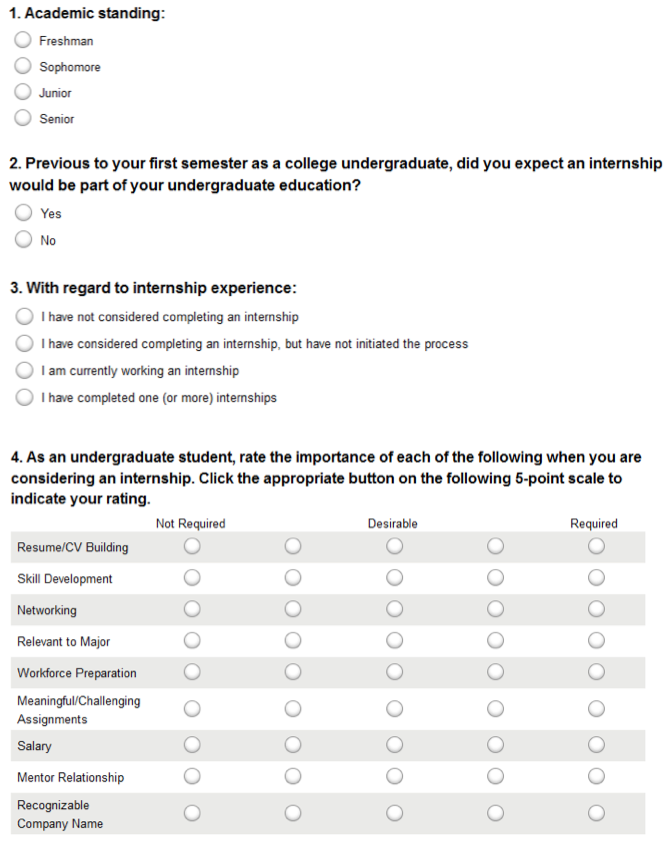Select 'I have not considered completing an internship'

(x=24, y=316)
